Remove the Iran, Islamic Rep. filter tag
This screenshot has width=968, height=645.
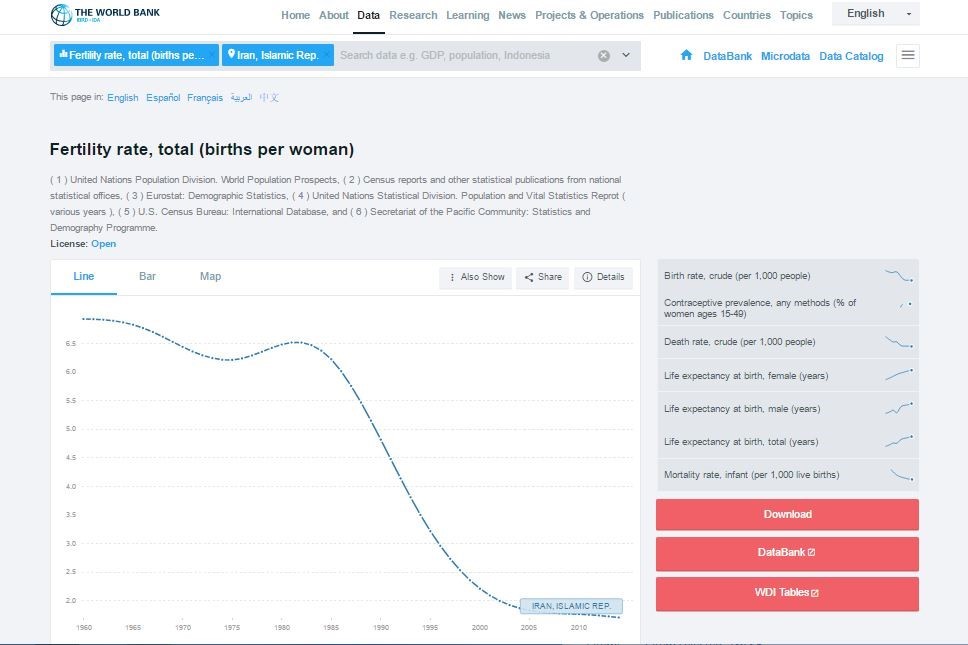327,55
